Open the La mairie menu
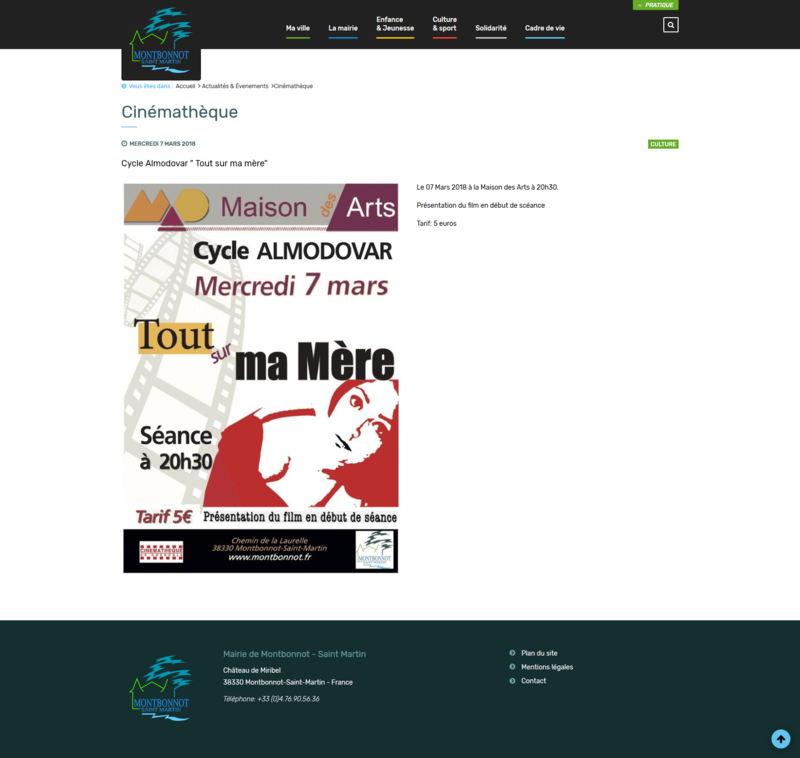The image size is (800, 758). click(343, 29)
